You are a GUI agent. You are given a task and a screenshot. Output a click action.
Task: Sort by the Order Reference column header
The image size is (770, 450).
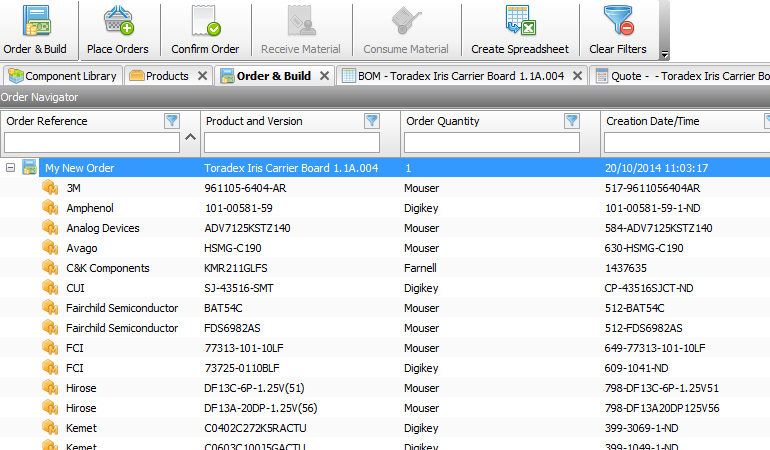tap(47, 121)
